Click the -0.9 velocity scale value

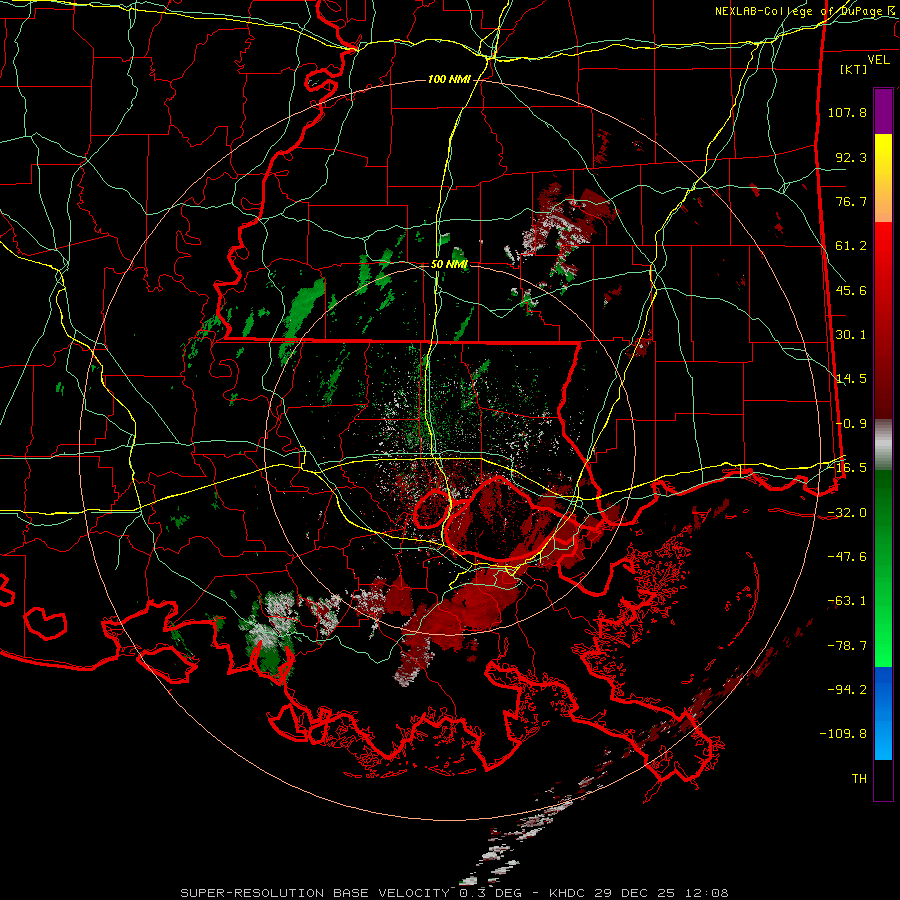pyautogui.click(x=851, y=424)
